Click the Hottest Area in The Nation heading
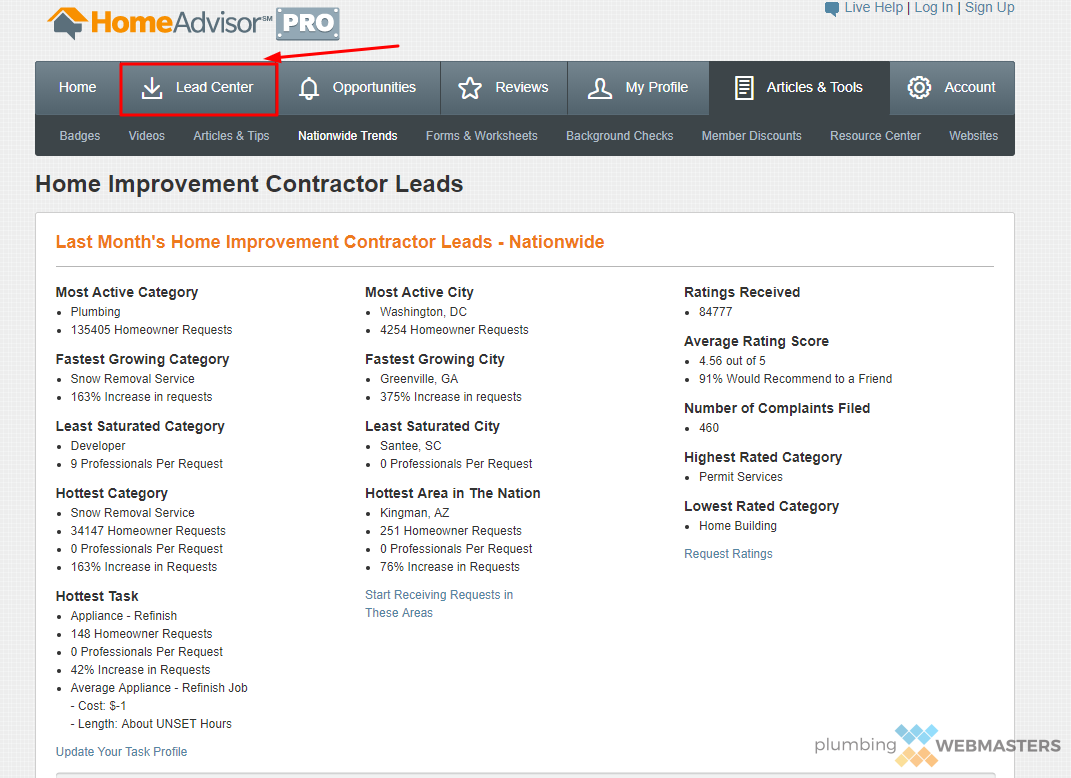The height and width of the screenshot is (778, 1071). tap(453, 493)
